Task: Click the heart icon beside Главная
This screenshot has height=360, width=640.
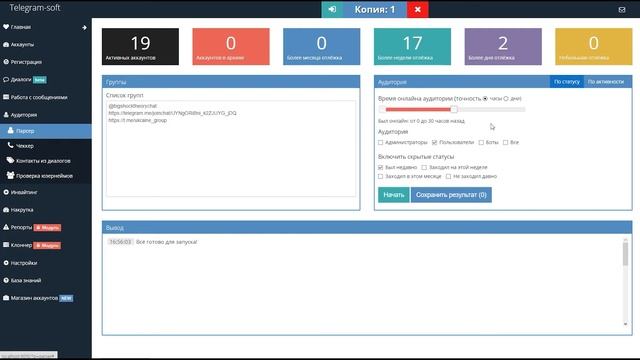Action: 6,27
